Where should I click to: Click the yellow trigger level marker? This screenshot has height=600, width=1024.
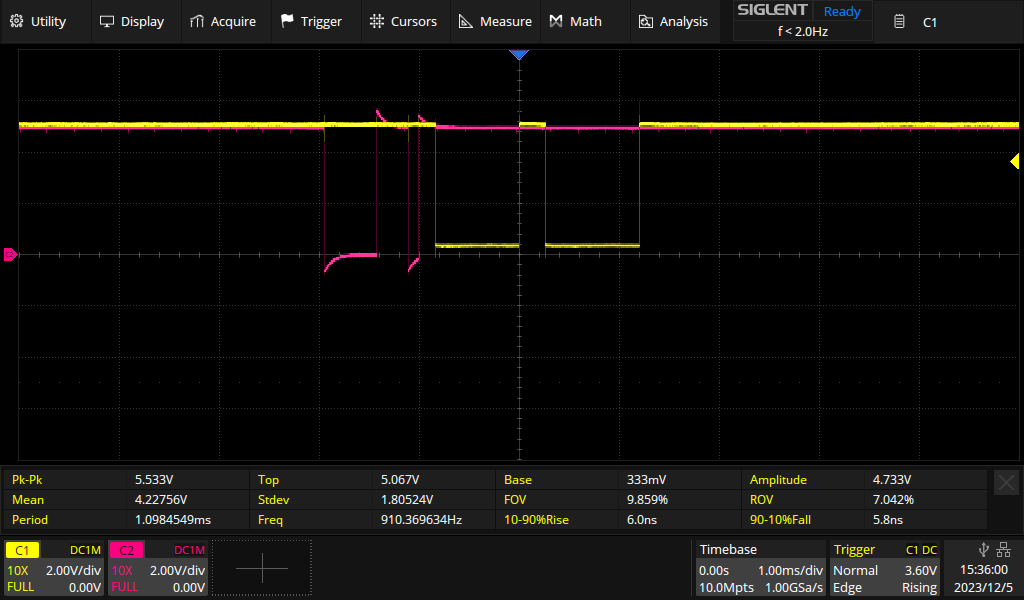tap(1014, 161)
